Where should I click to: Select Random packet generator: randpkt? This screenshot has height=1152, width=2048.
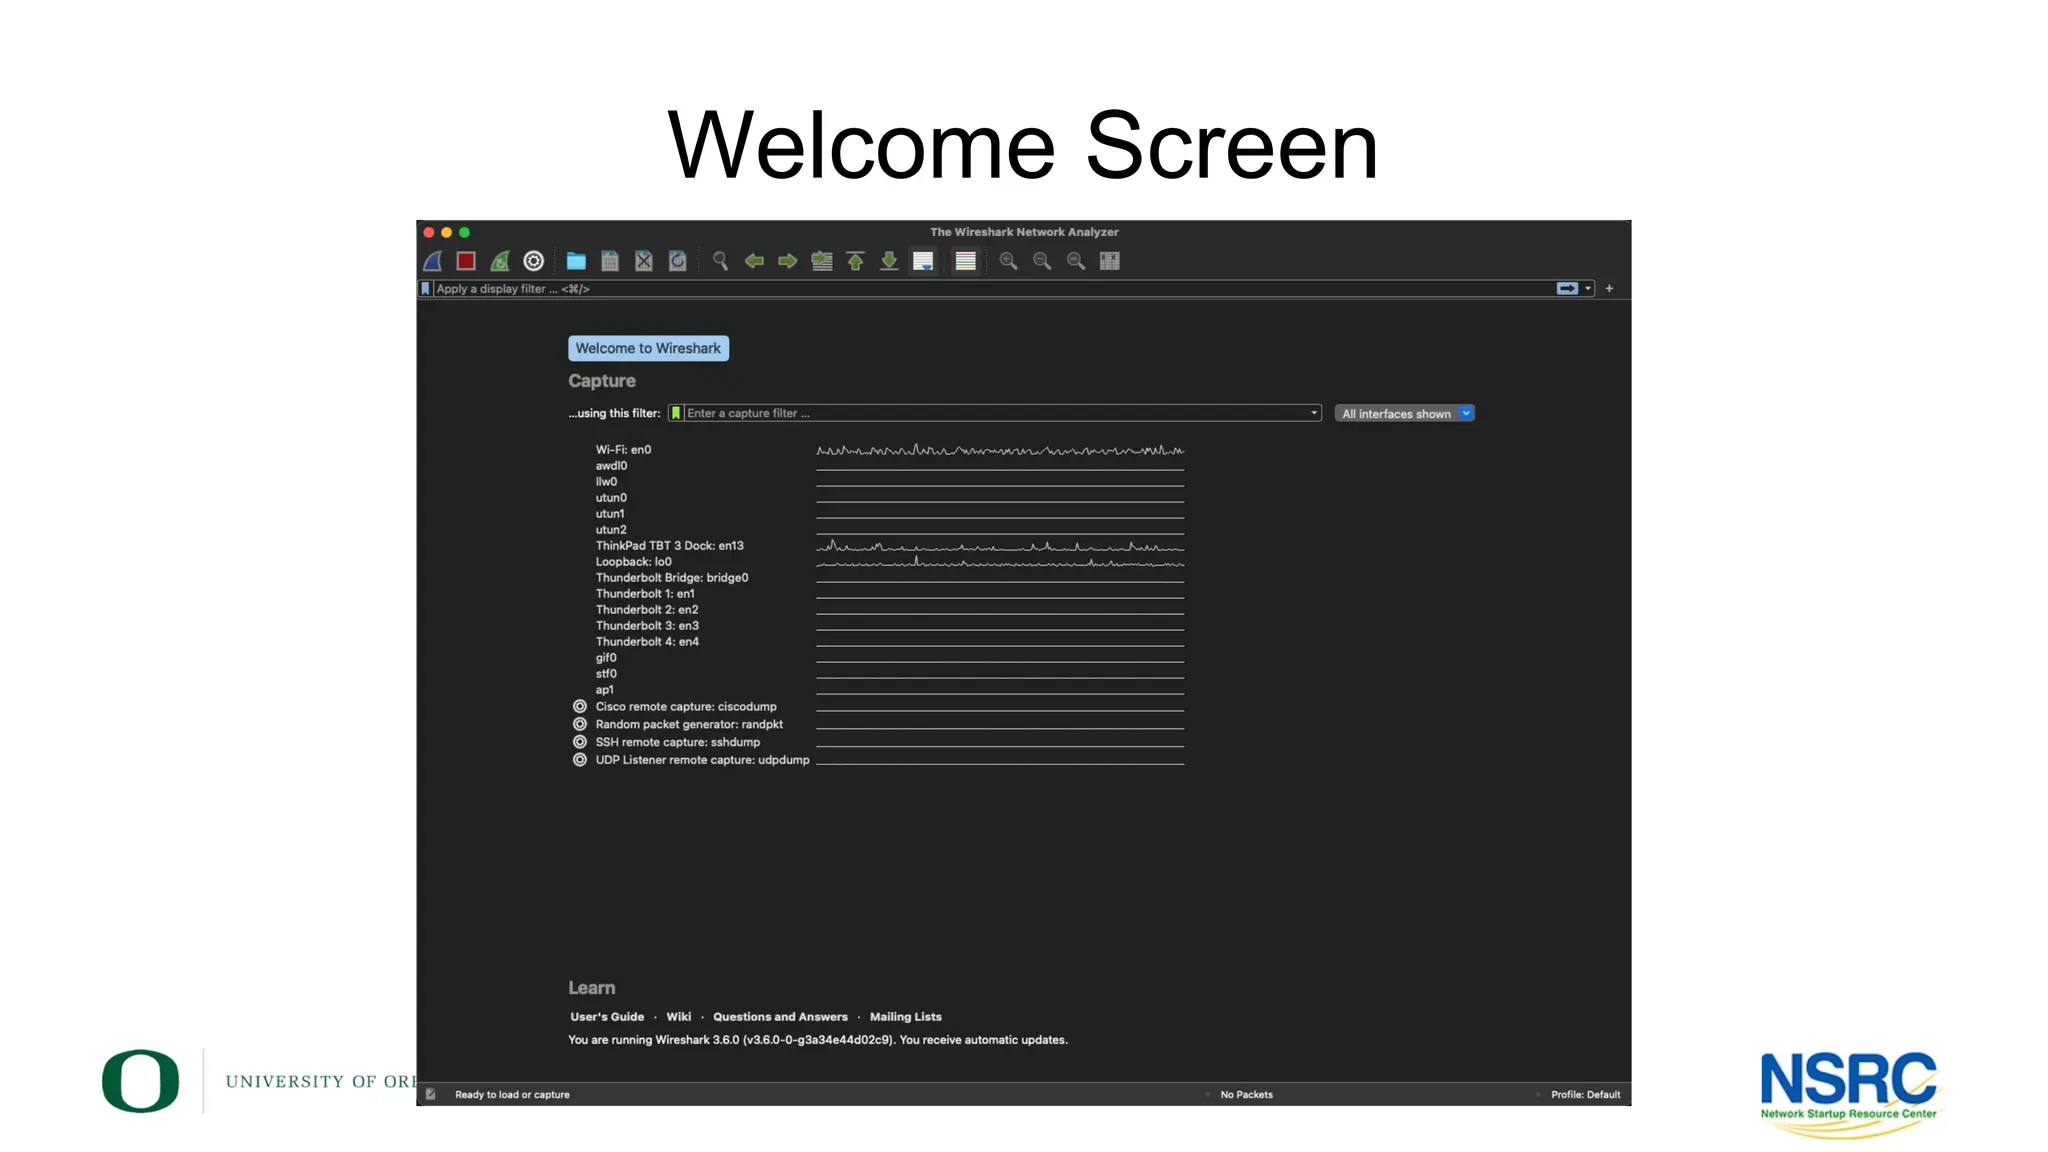pos(689,725)
